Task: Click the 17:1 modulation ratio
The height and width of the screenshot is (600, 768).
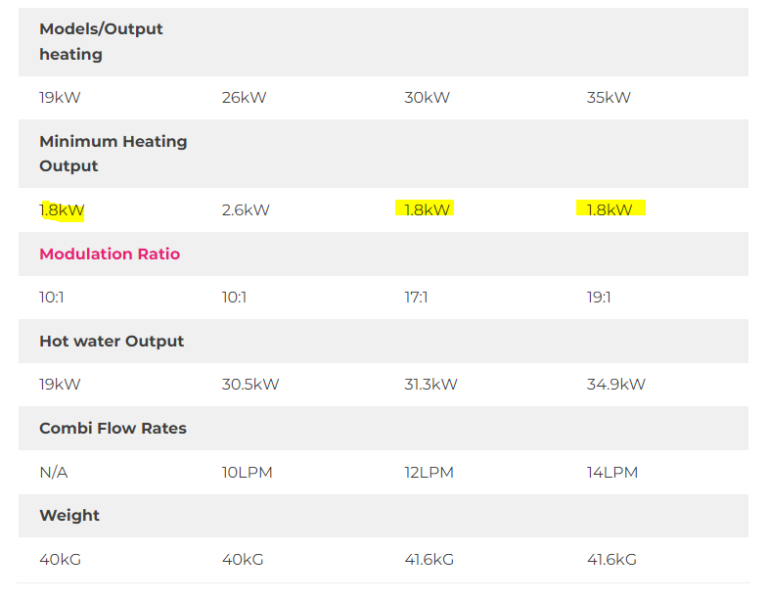Action: click(x=416, y=297)
